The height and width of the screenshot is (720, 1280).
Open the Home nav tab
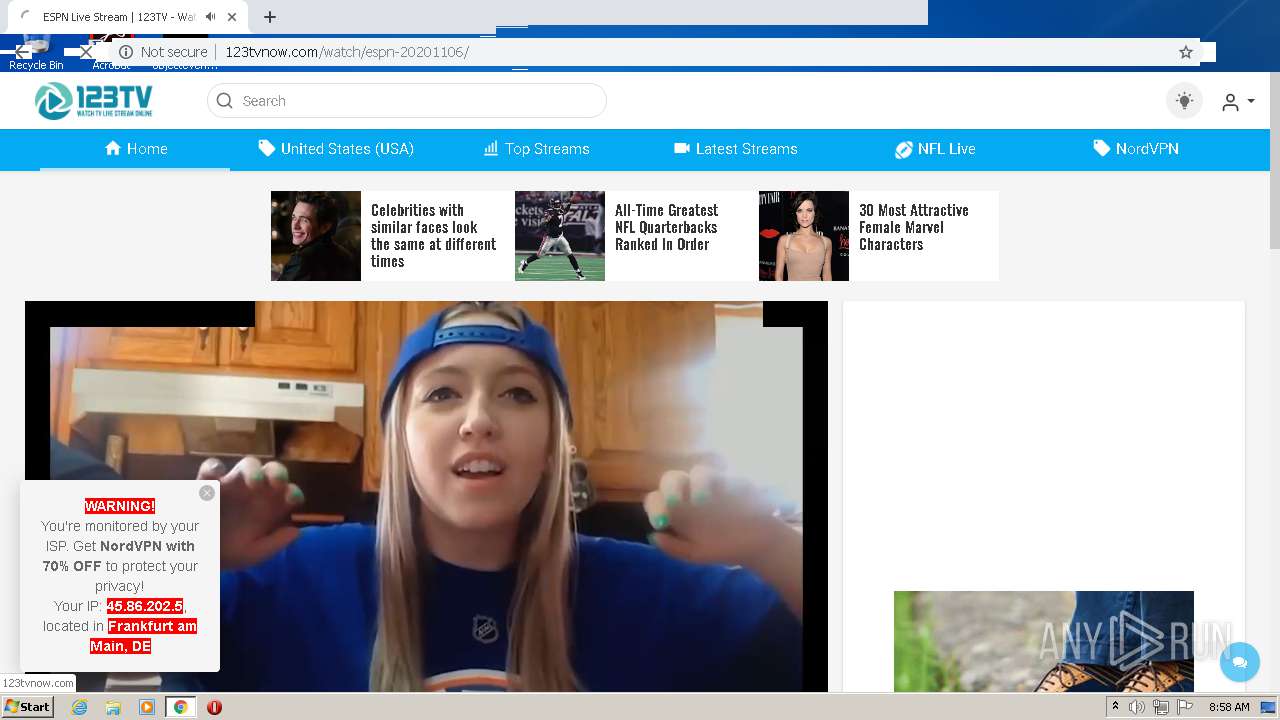point(135,149)
